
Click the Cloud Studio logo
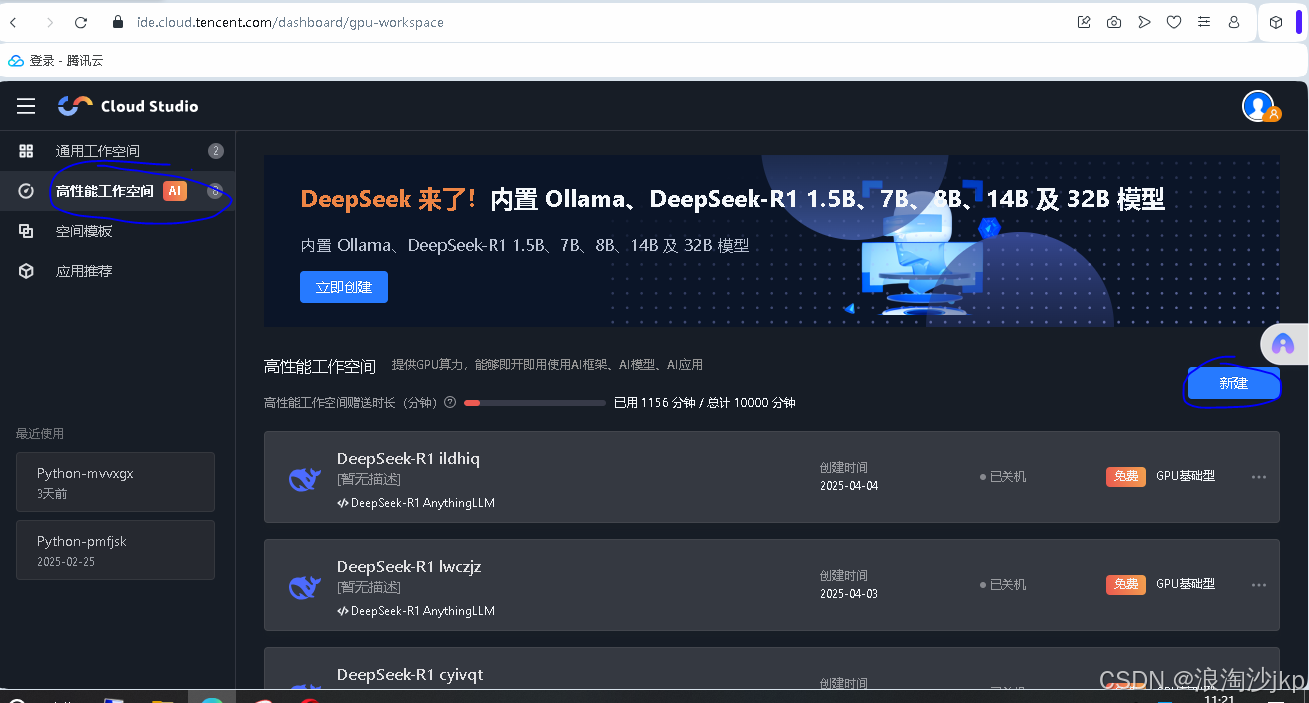[128, 106]
